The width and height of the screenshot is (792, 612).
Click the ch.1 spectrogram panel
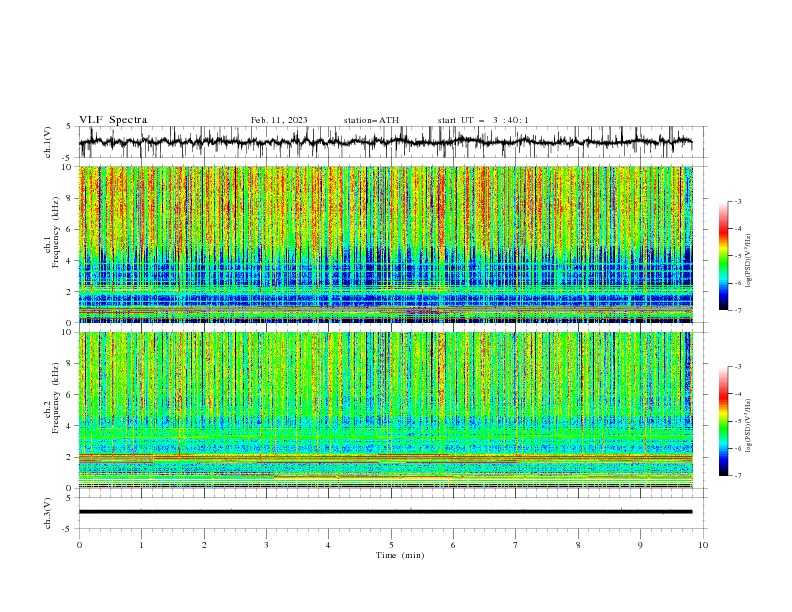385,244
